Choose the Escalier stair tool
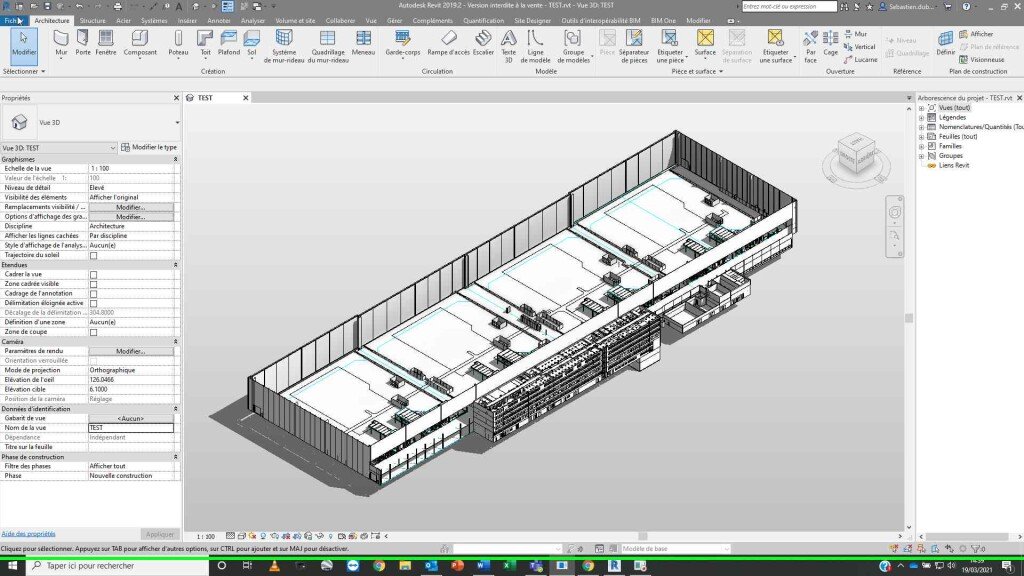Image resolution: width=1024 pixels, height=576 pixels. (x=483, y=44)
